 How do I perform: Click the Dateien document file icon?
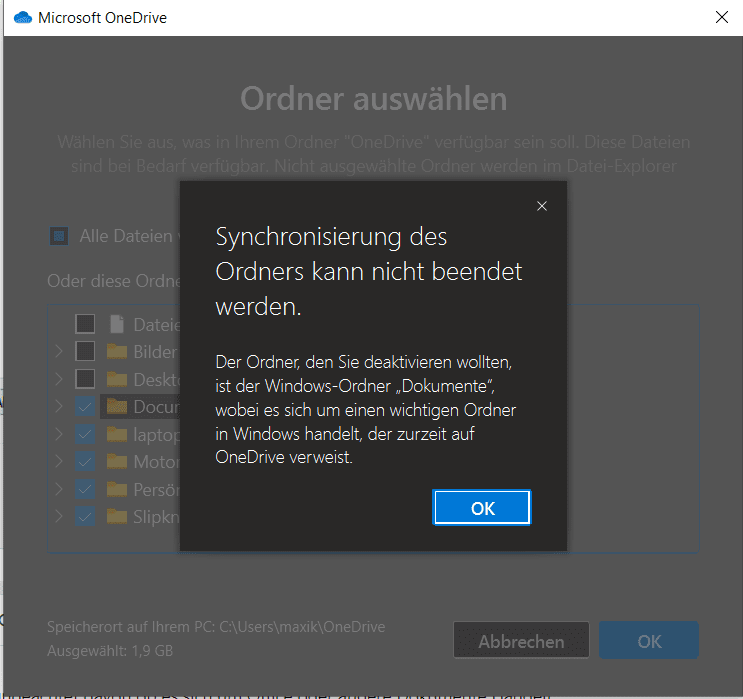pyautogui.click(x=117, y=324)
